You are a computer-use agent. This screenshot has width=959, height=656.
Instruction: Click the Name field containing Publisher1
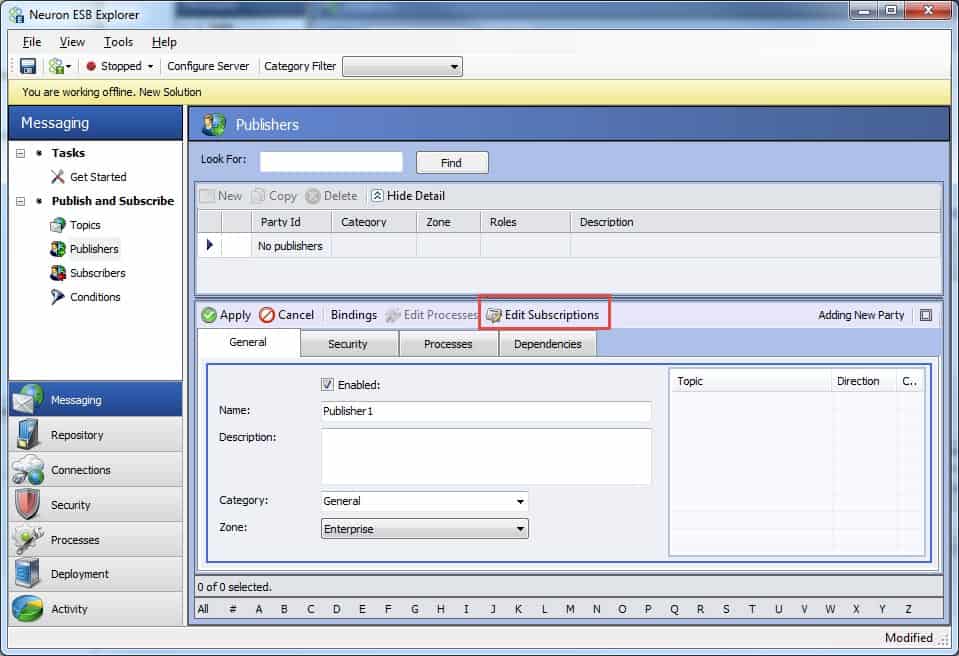[486, 411]
